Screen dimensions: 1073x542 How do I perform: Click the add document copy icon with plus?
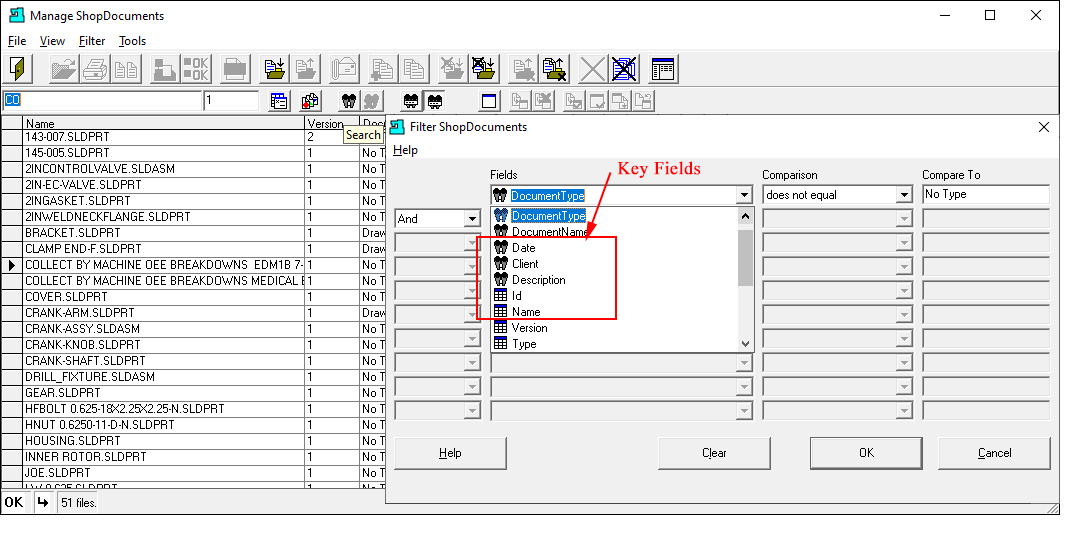coord(383,69)
